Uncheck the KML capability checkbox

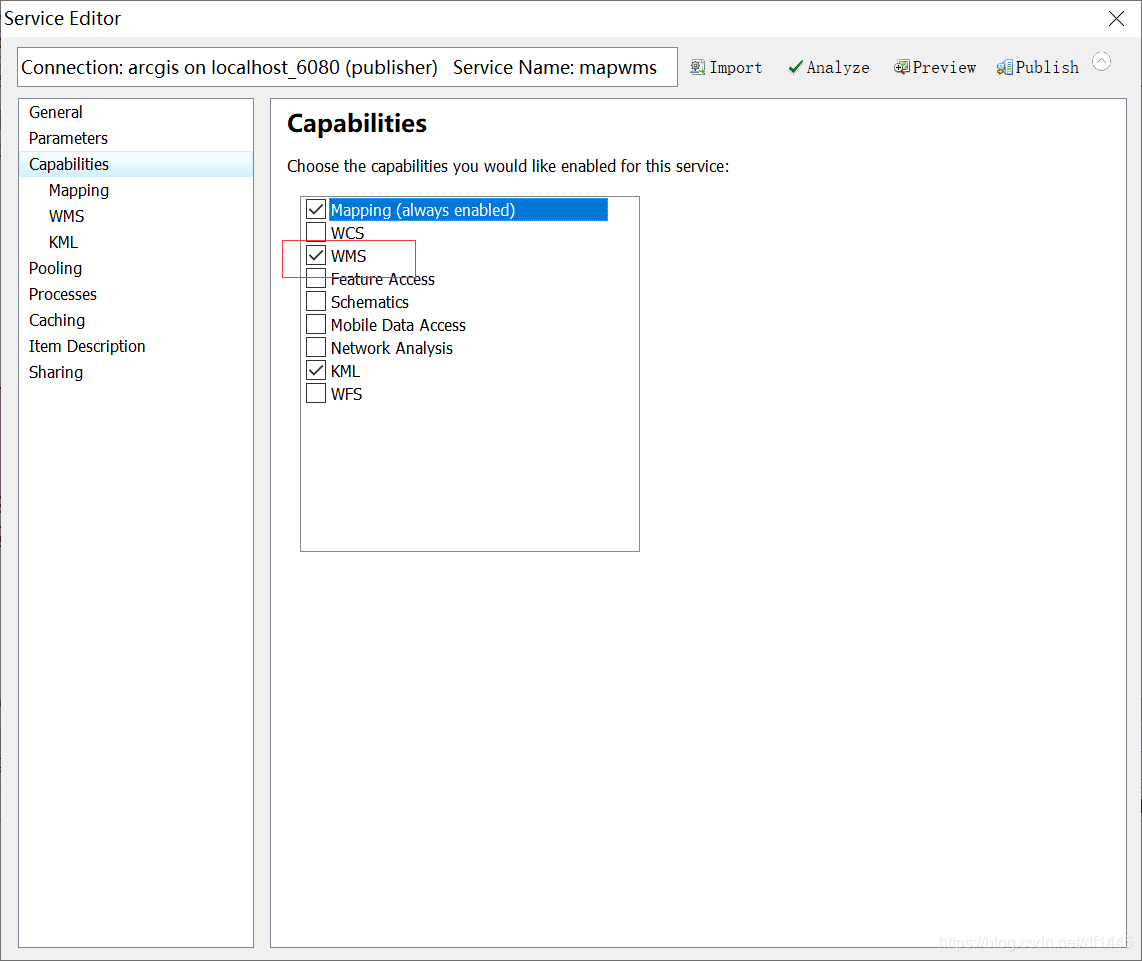click(315, 370)
